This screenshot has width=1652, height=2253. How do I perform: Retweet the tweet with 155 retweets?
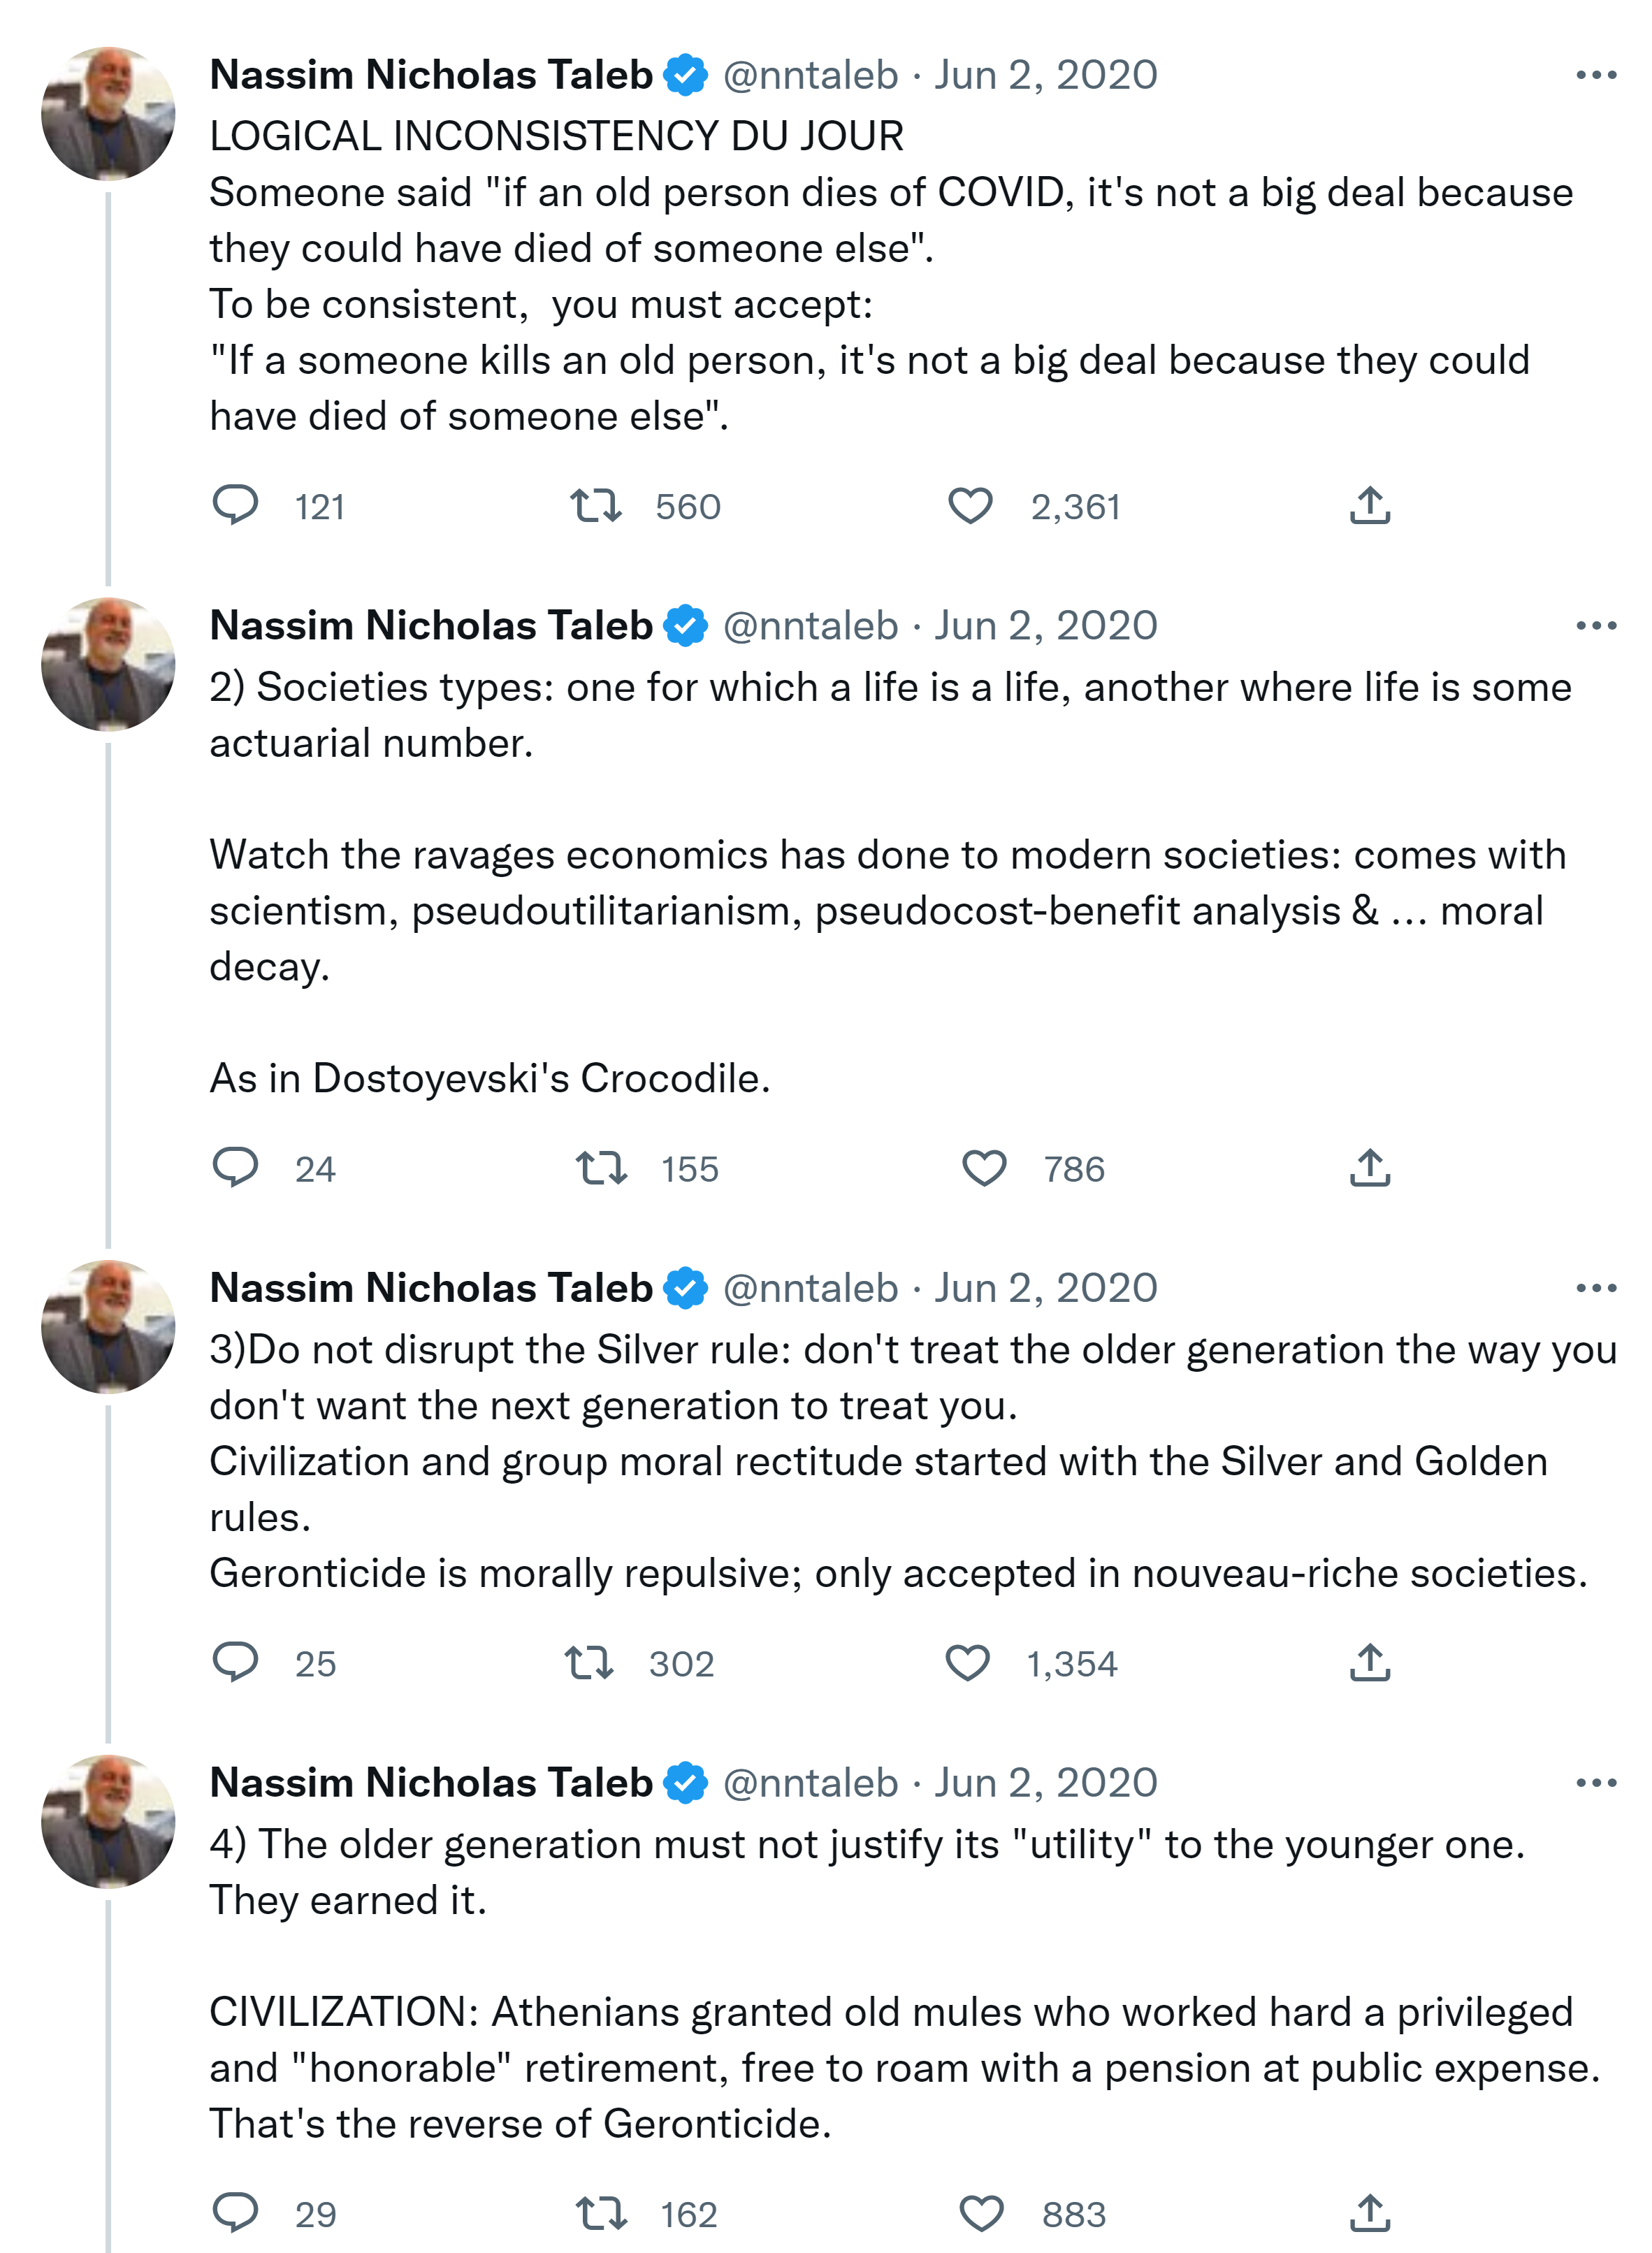602,1167
